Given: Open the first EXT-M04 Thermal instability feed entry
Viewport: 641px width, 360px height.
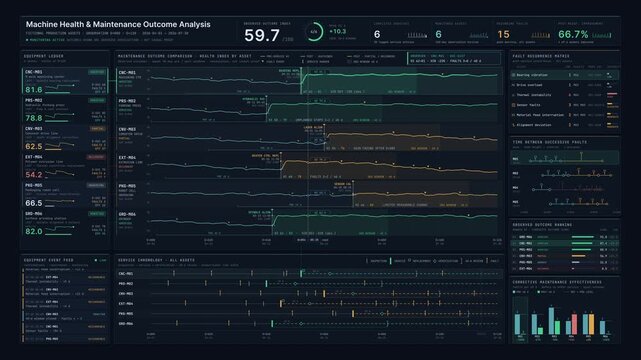Looking at the screenshot, I should (65, 280).
